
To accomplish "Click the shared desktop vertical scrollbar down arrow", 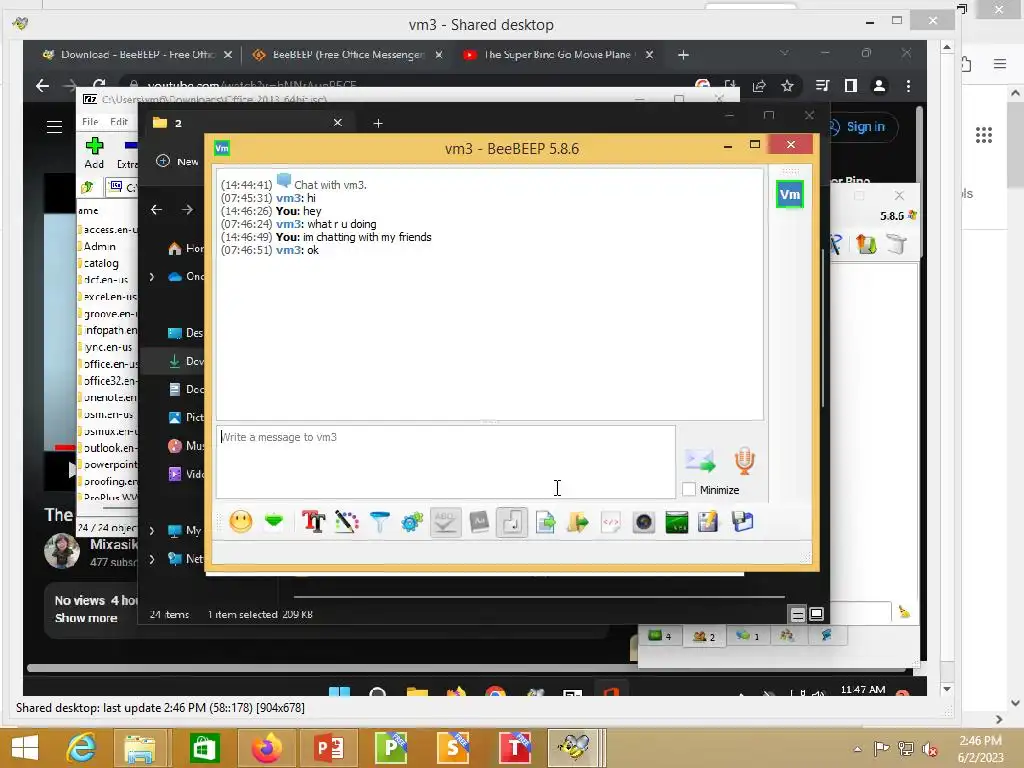I will pos(947,689).
